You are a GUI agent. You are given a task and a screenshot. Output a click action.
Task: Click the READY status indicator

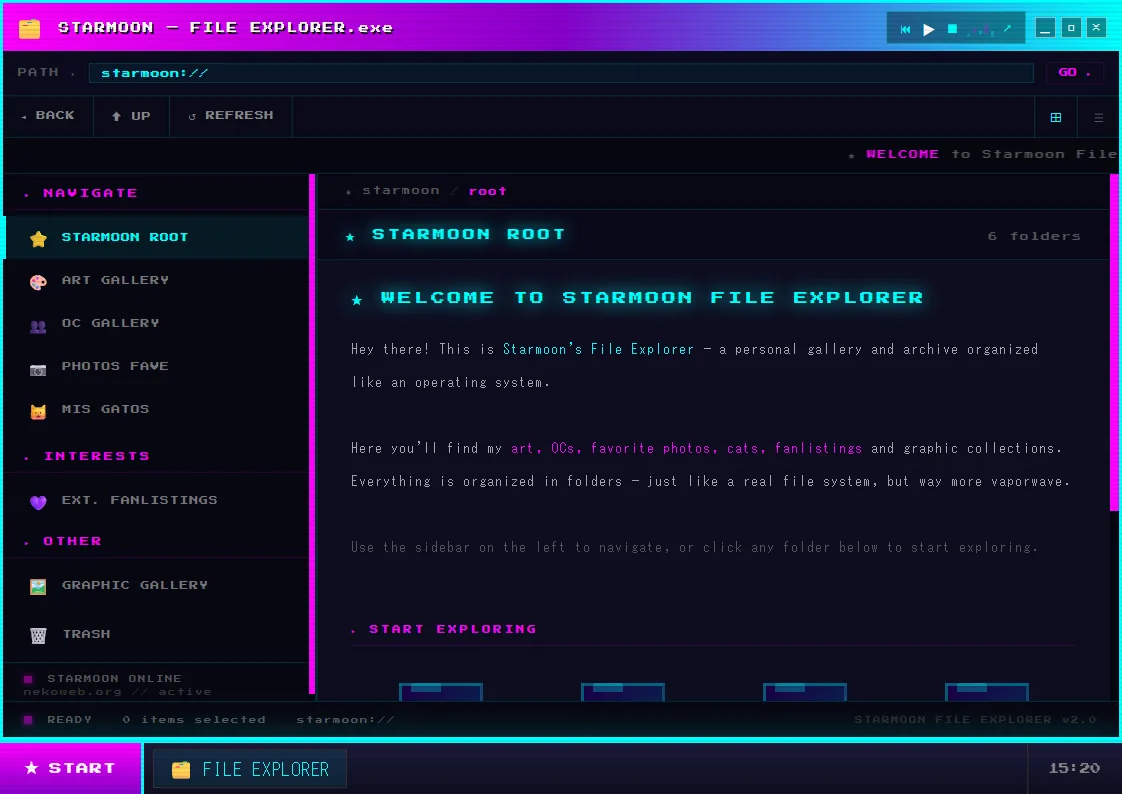click(69, 720)
